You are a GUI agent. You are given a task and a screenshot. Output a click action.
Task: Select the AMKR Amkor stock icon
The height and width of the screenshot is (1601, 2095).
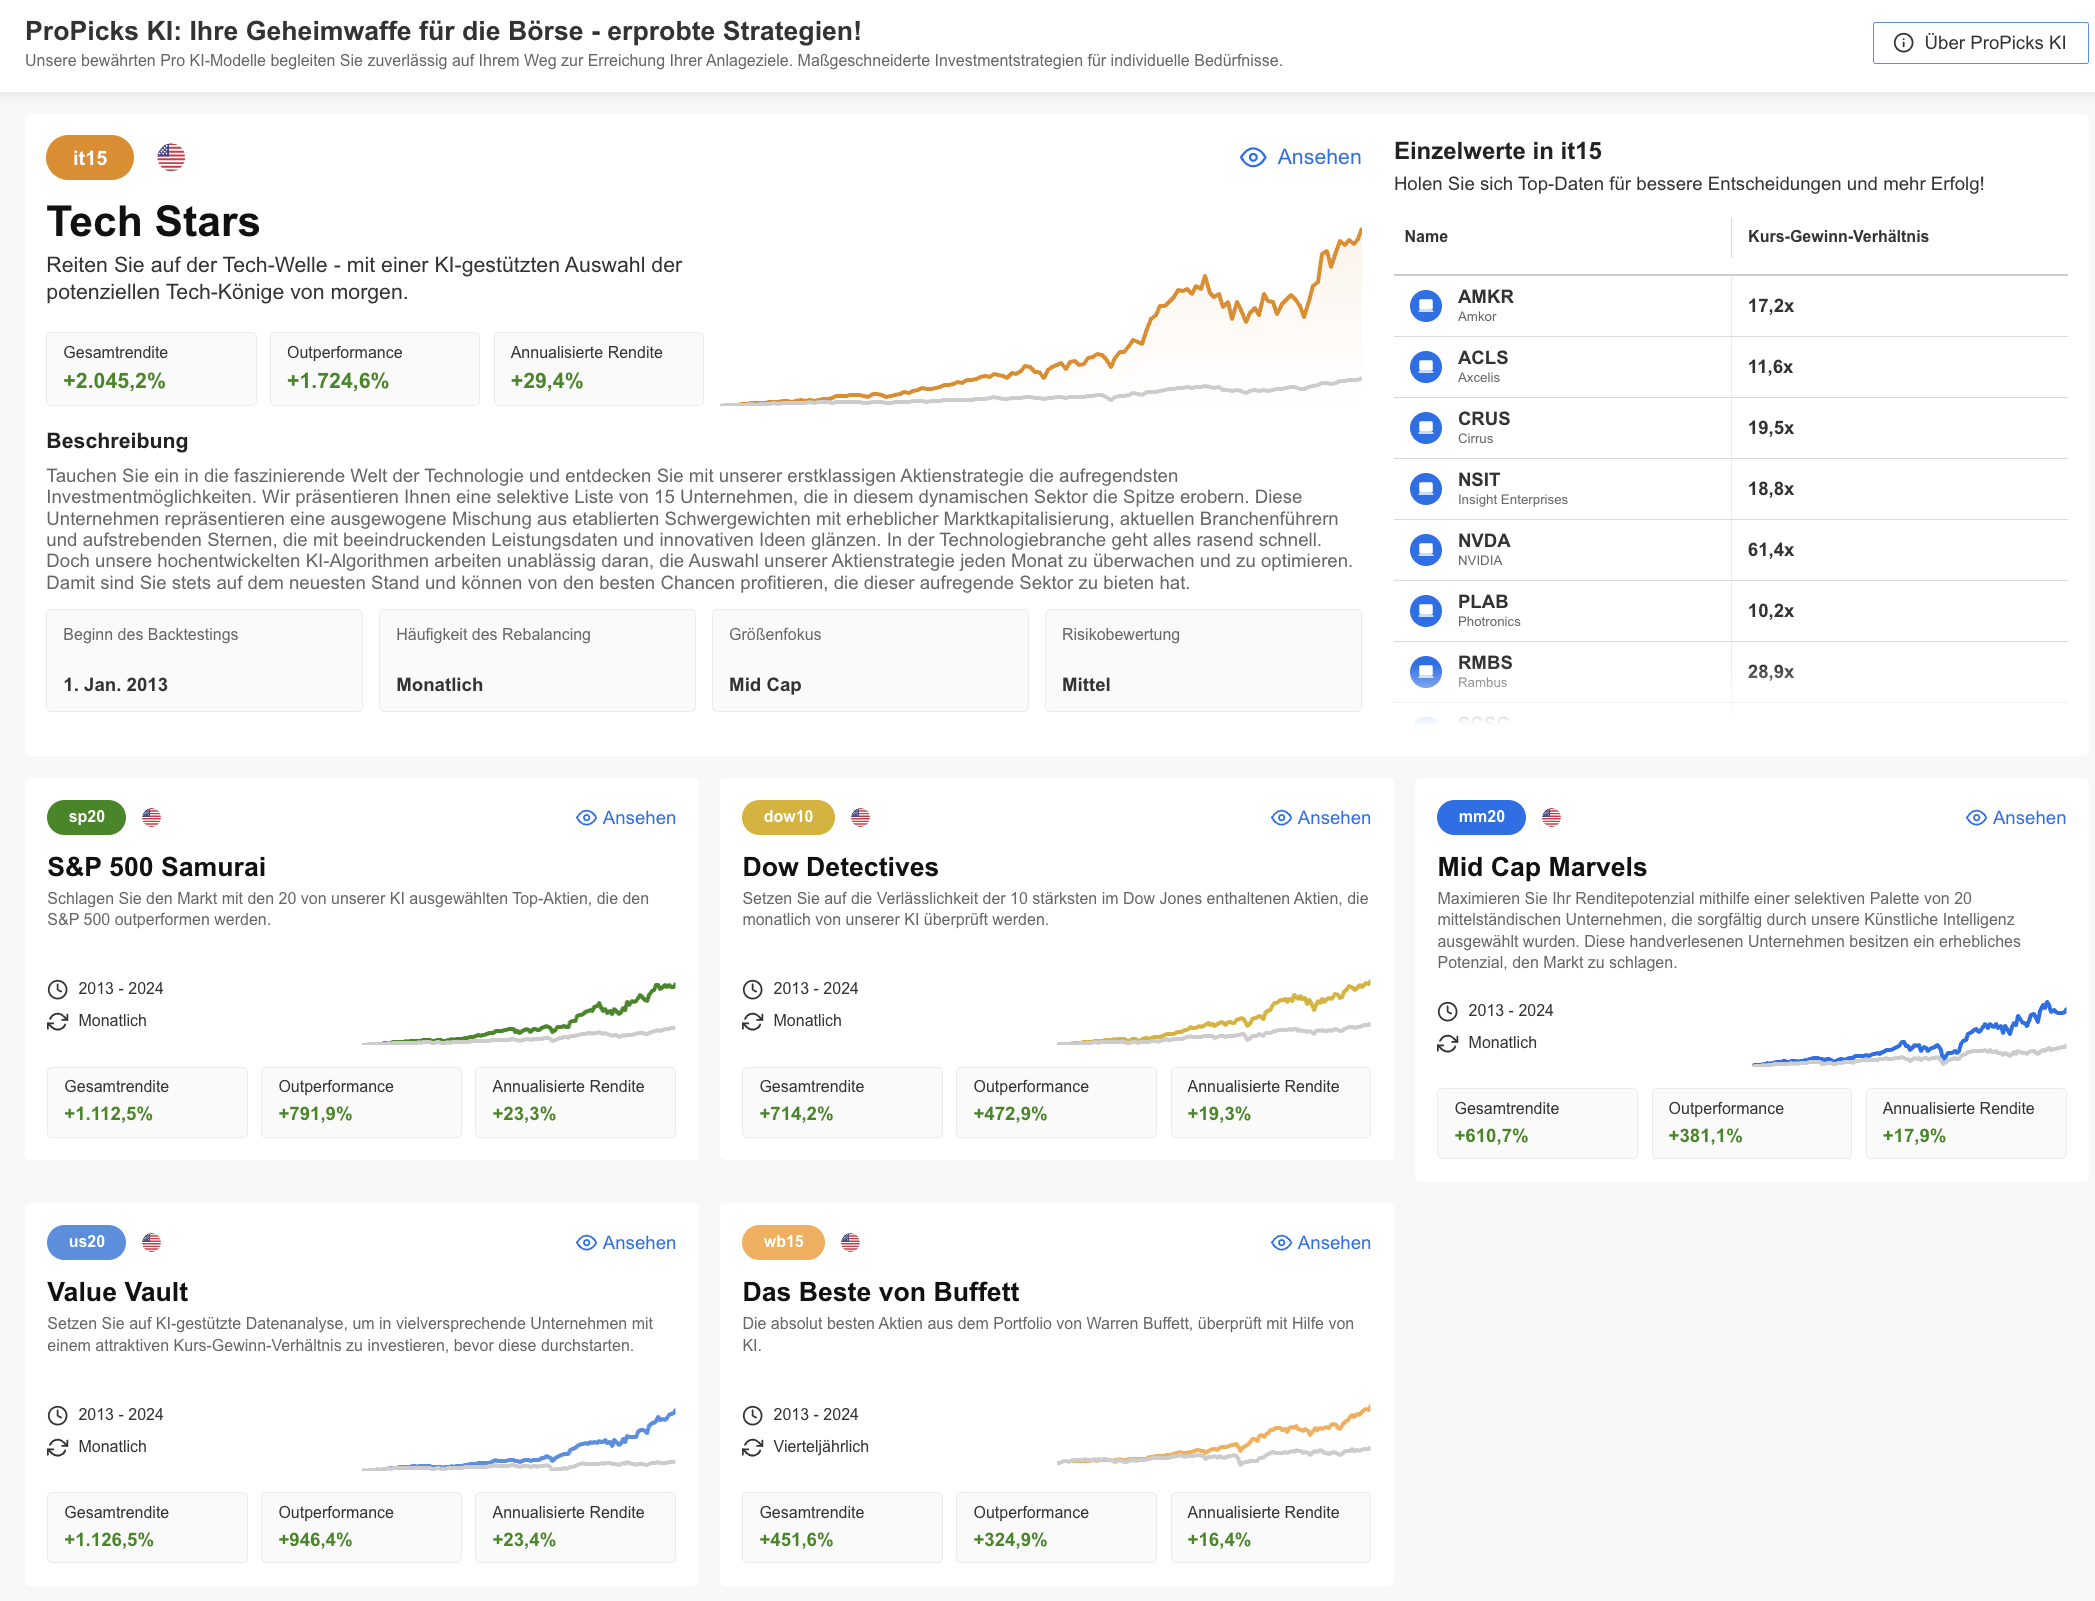pyautogui.click(x=1425, y=305)
